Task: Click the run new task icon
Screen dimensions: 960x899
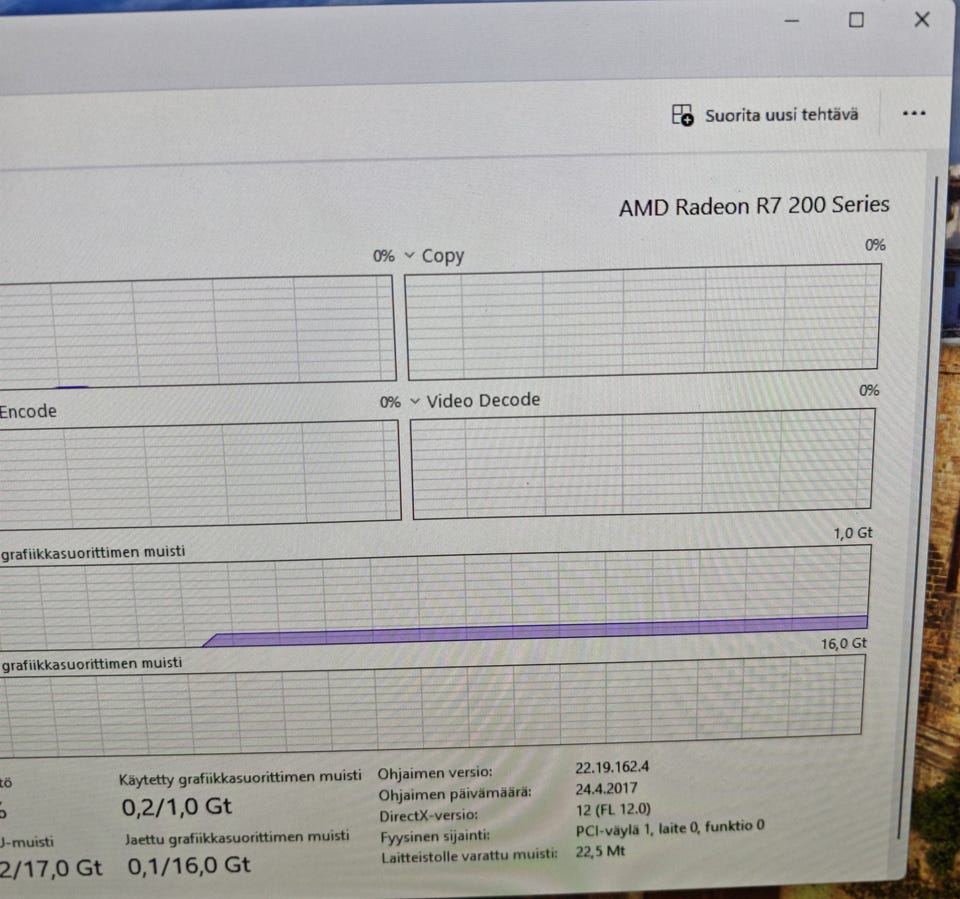Action: (x=683, y=115)
